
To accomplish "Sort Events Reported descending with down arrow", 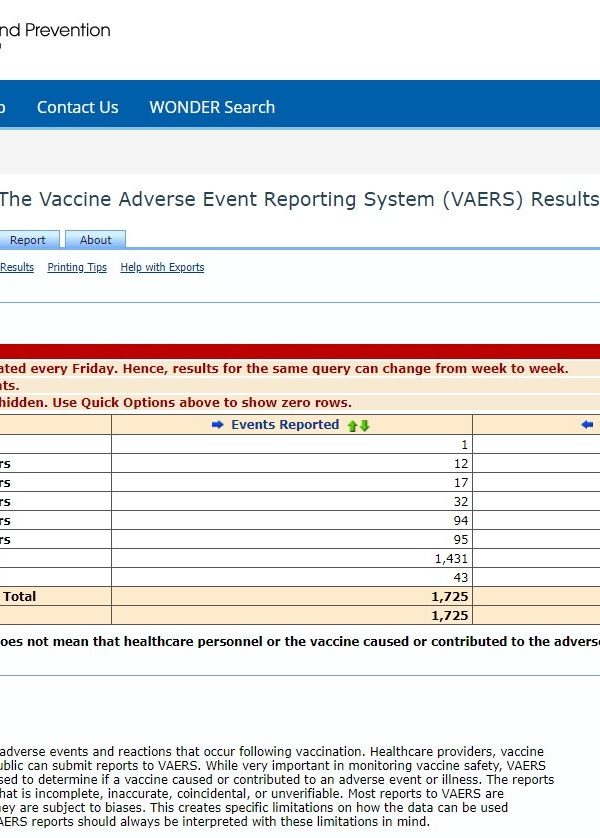I will tap(365, 425).
